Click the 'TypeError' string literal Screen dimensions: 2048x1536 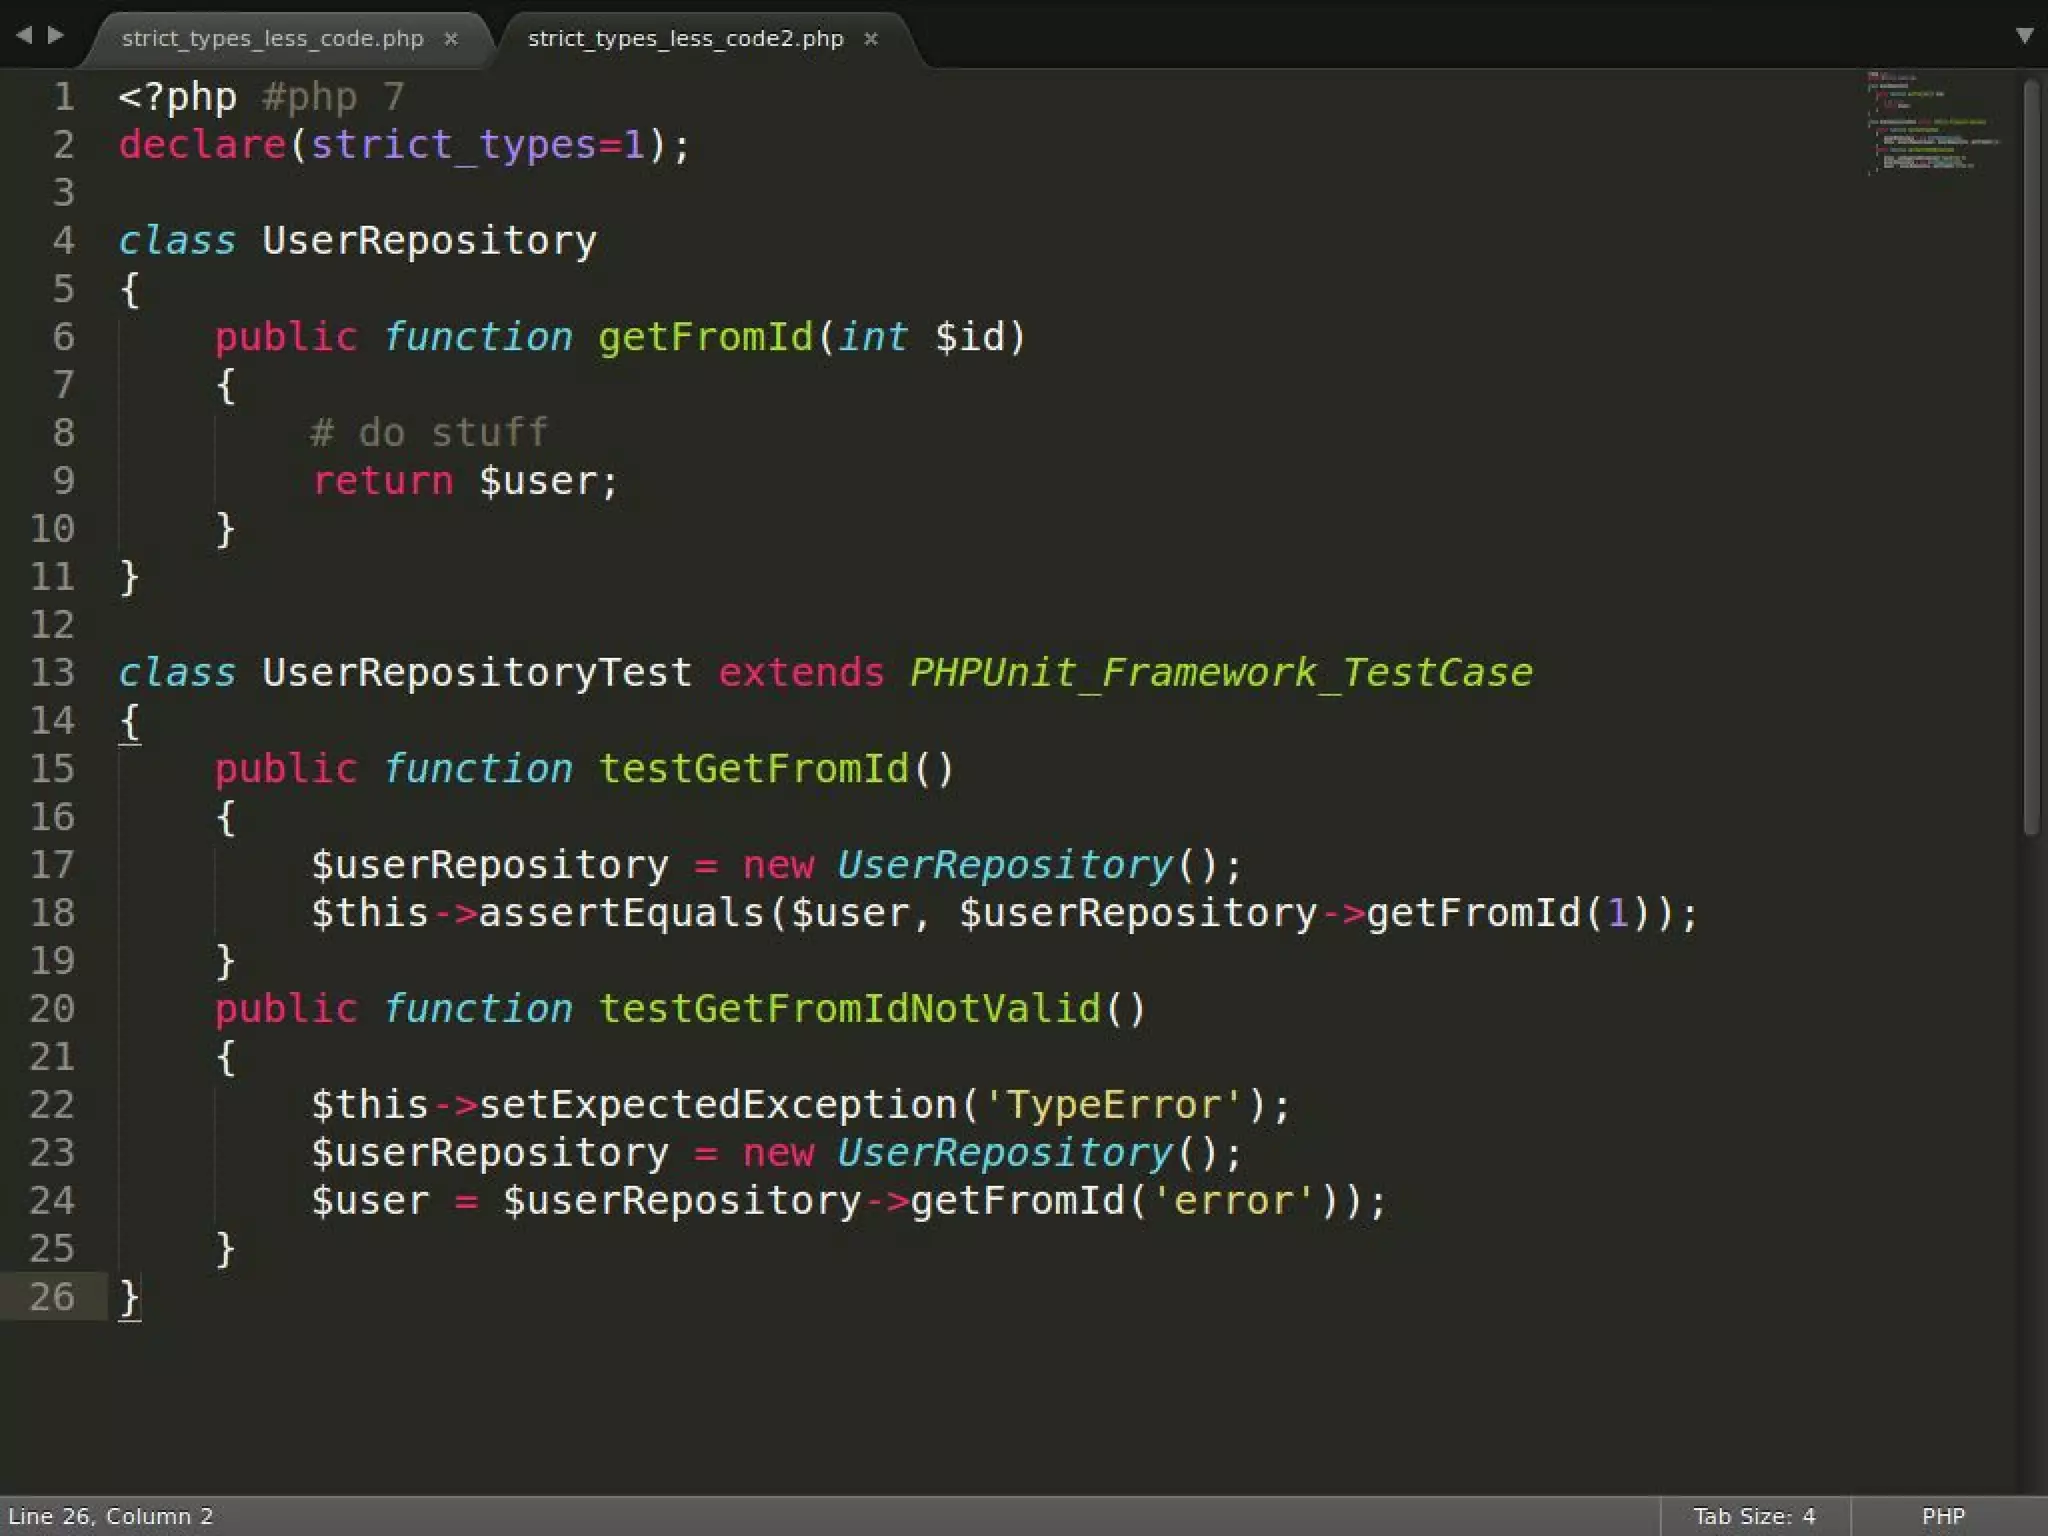[1114, 1104]
